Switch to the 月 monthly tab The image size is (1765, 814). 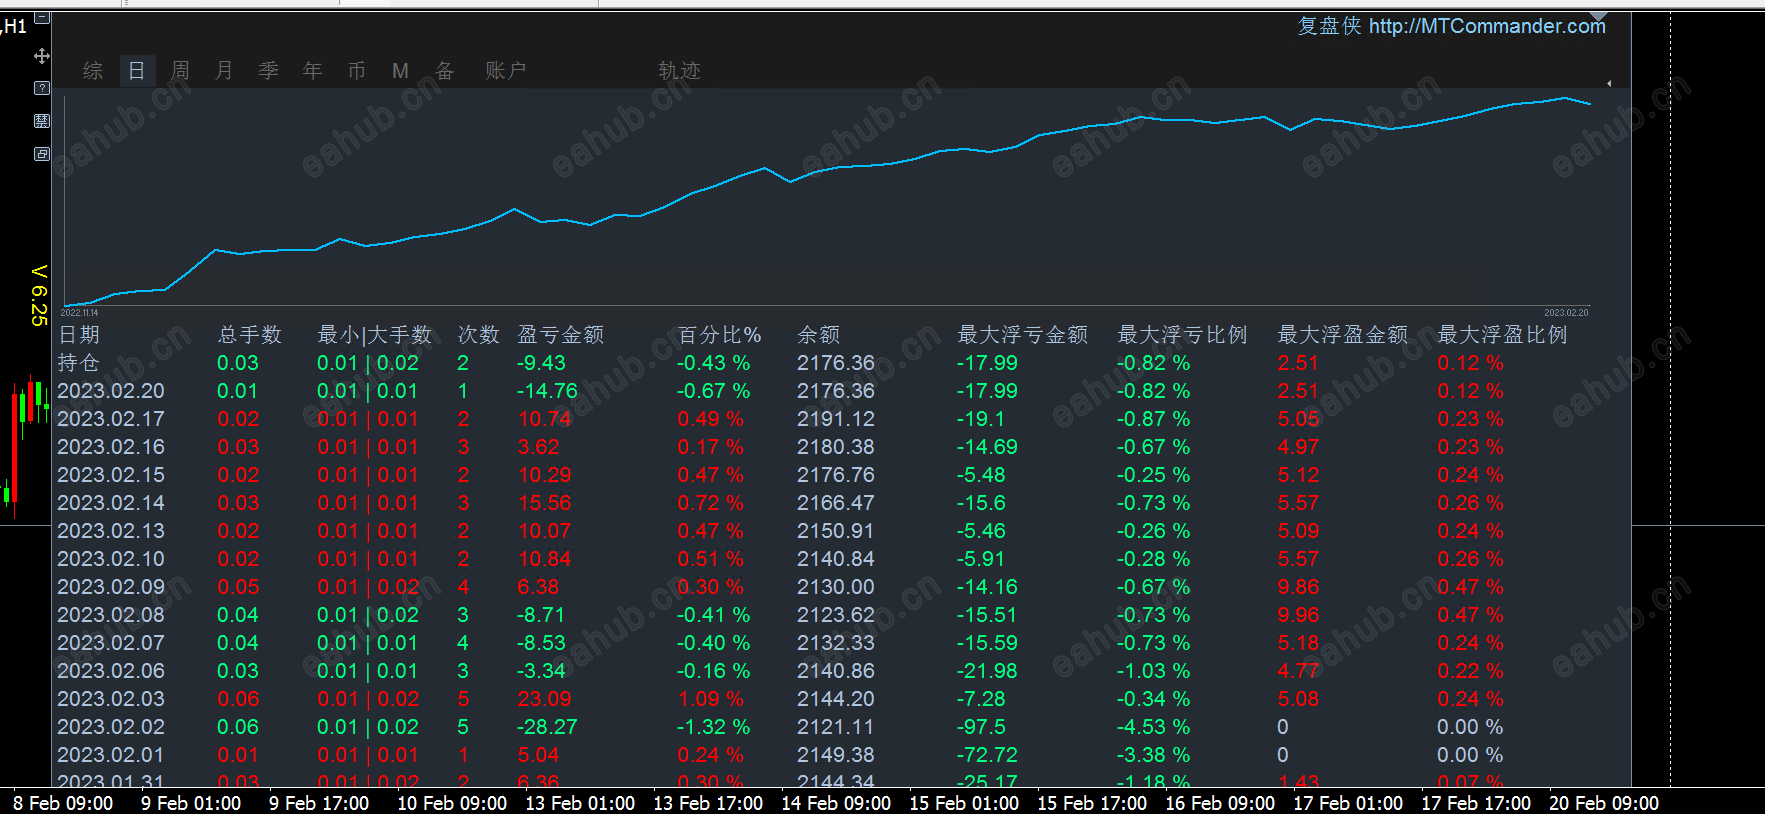[x=224, y=70]
